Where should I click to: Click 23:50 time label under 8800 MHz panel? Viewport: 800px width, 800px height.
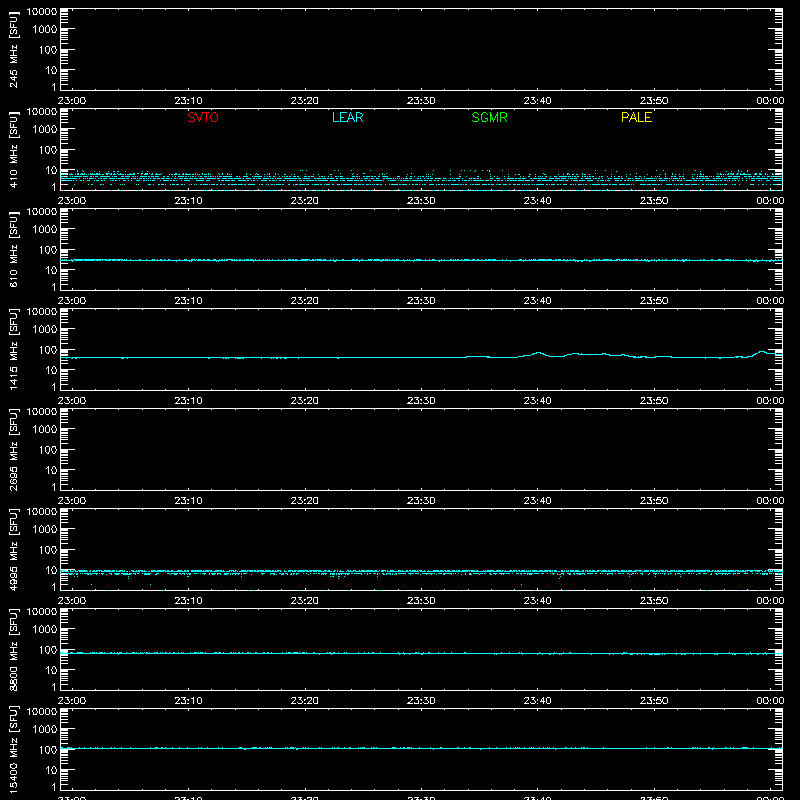pos(654,701)
